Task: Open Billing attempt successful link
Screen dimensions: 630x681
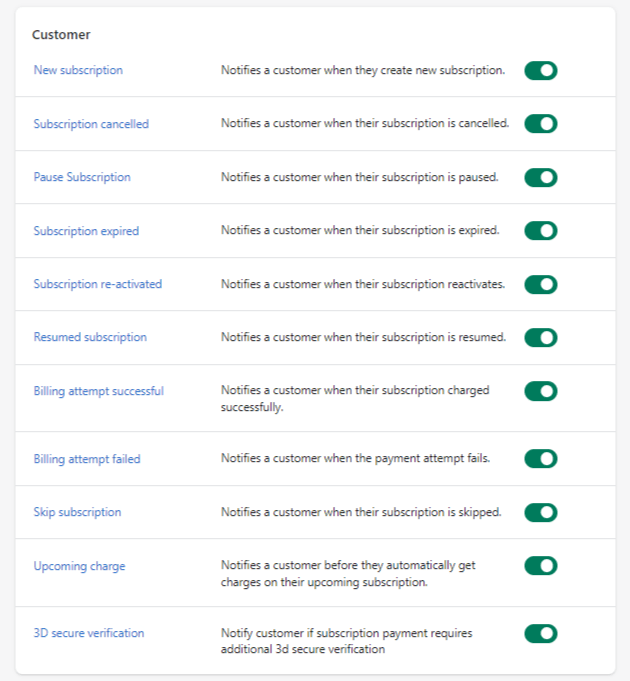Action: [x=98, y=391]
